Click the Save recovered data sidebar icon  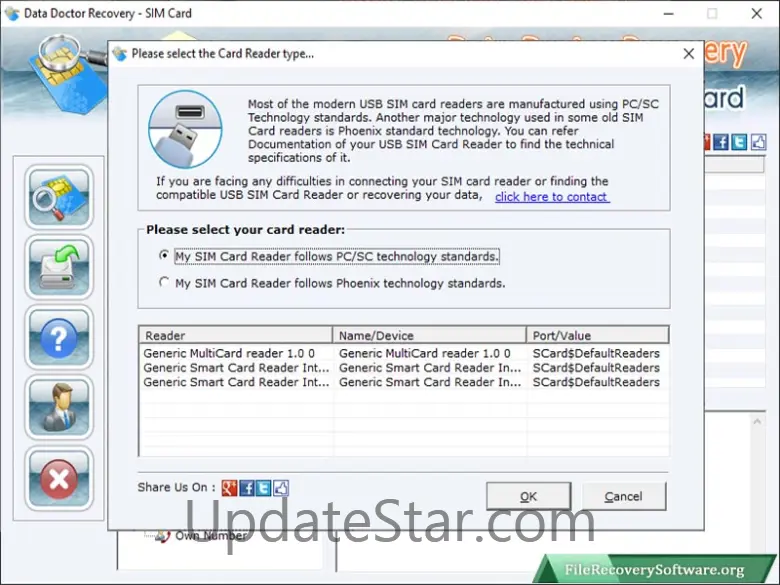59,268
